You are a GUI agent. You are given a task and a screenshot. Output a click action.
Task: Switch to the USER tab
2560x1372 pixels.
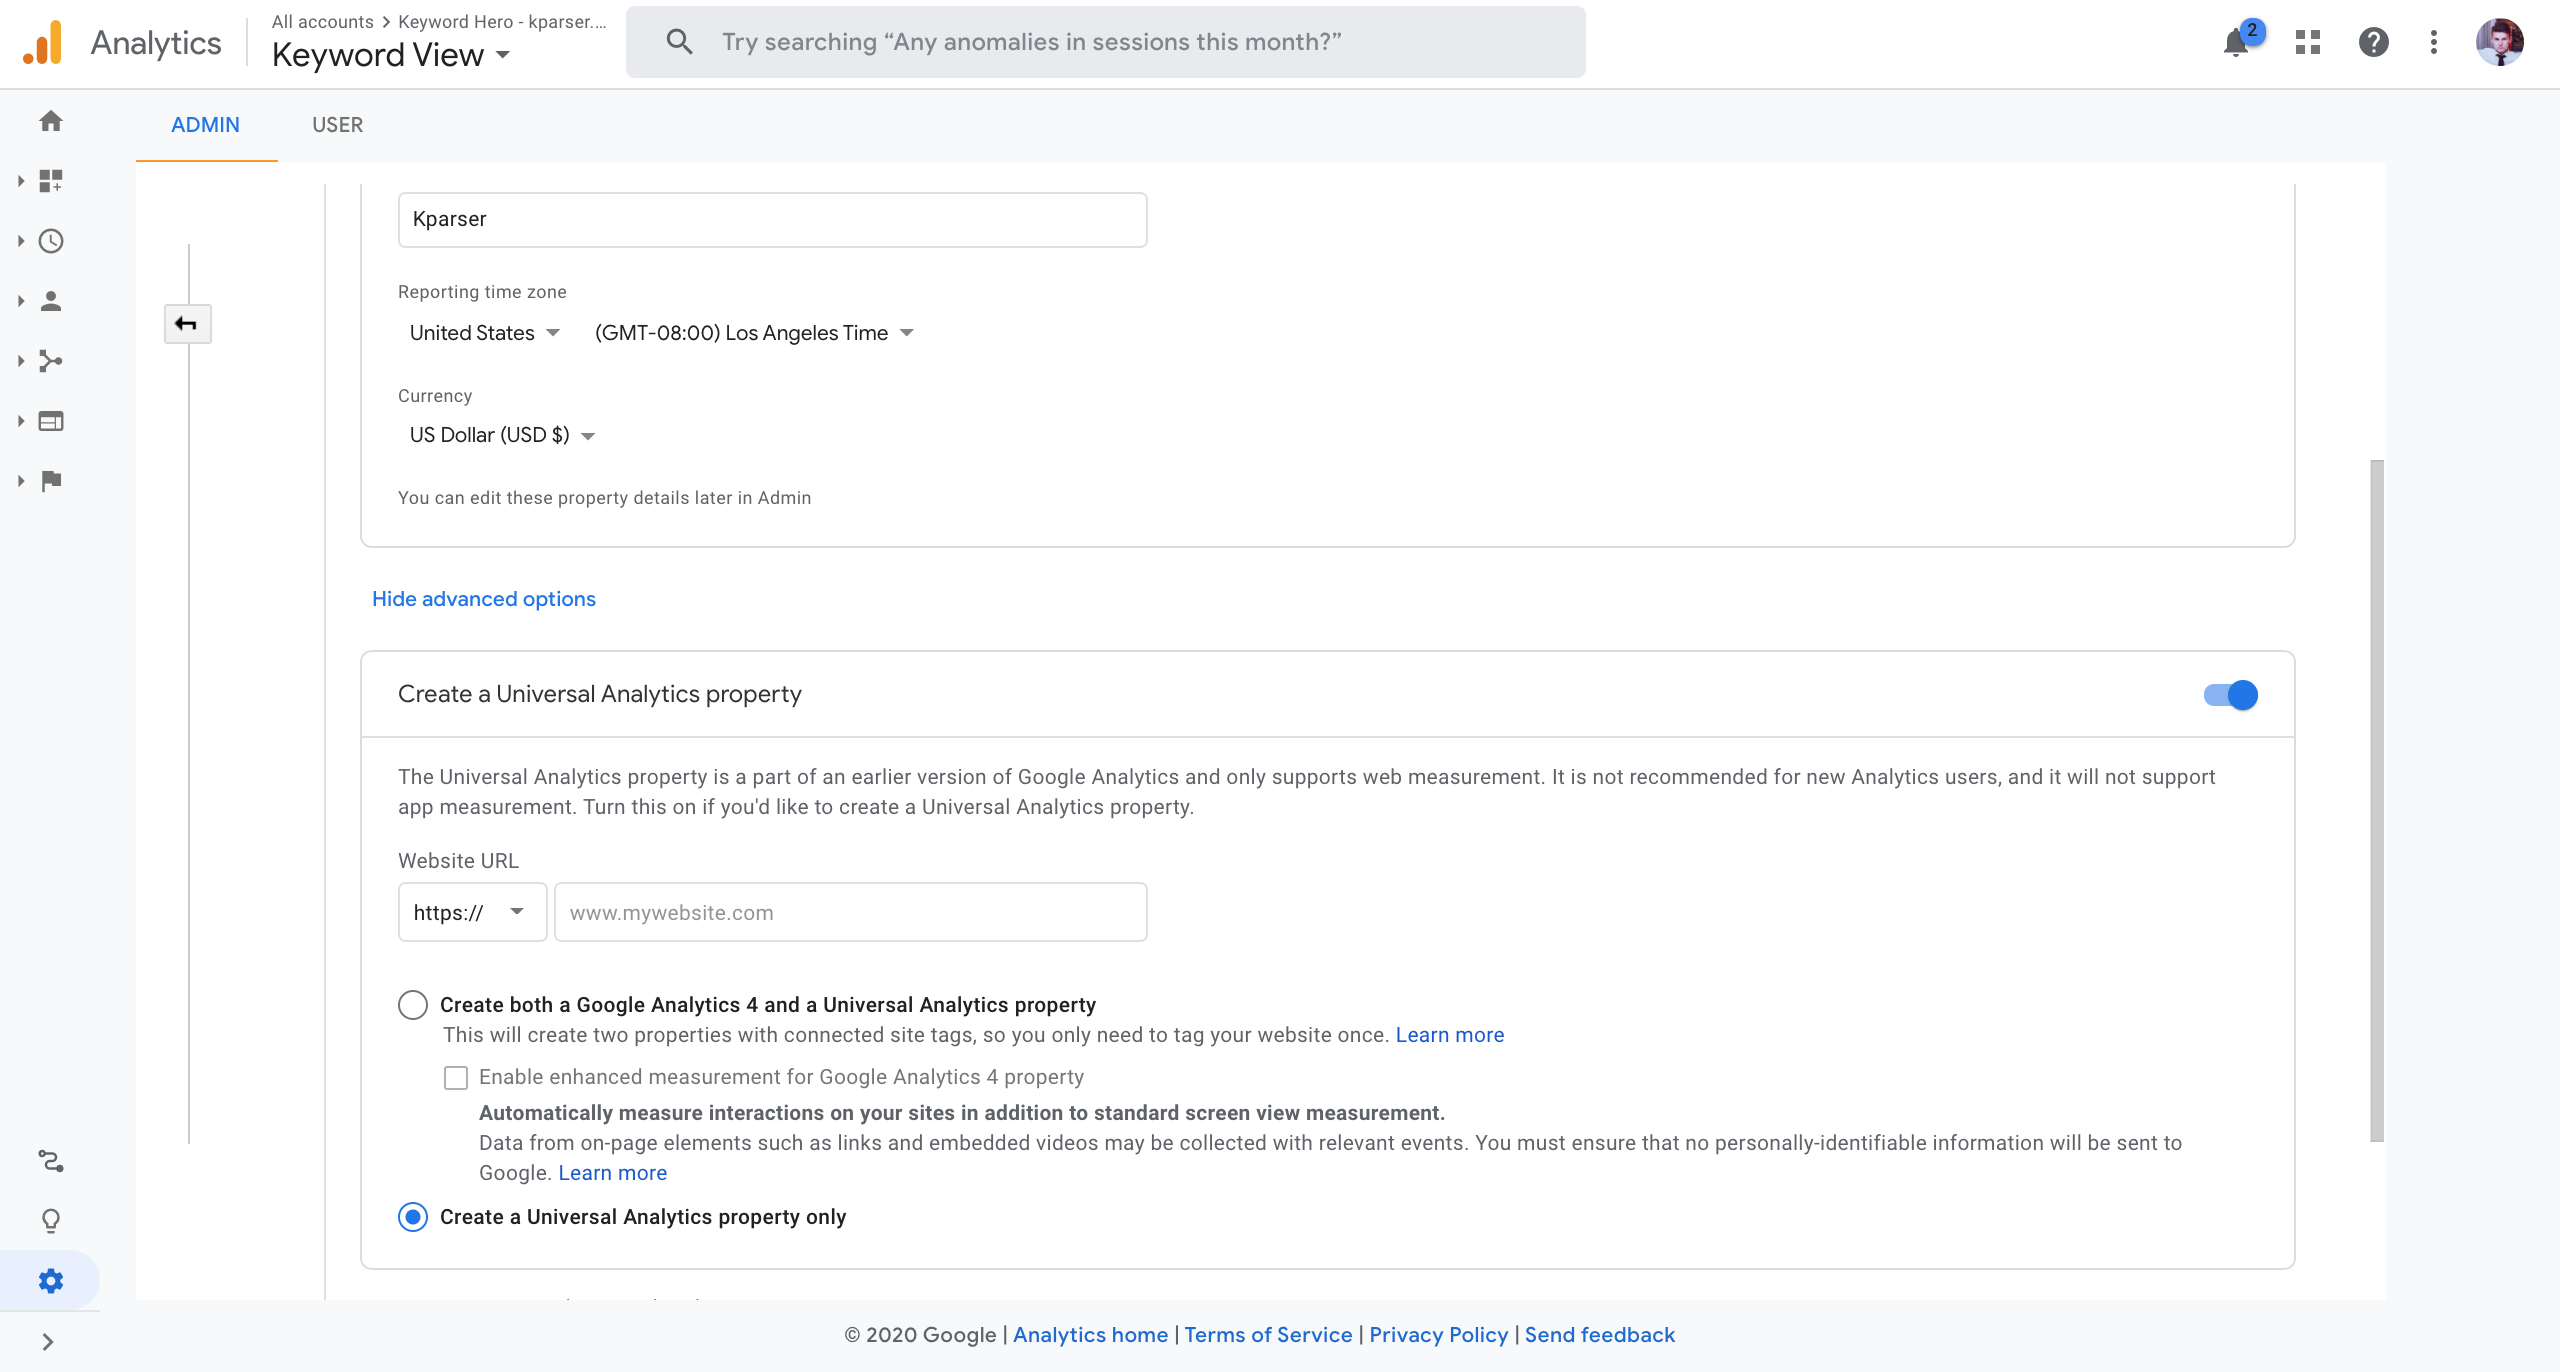pyautogui.click(x=337, y=124)
